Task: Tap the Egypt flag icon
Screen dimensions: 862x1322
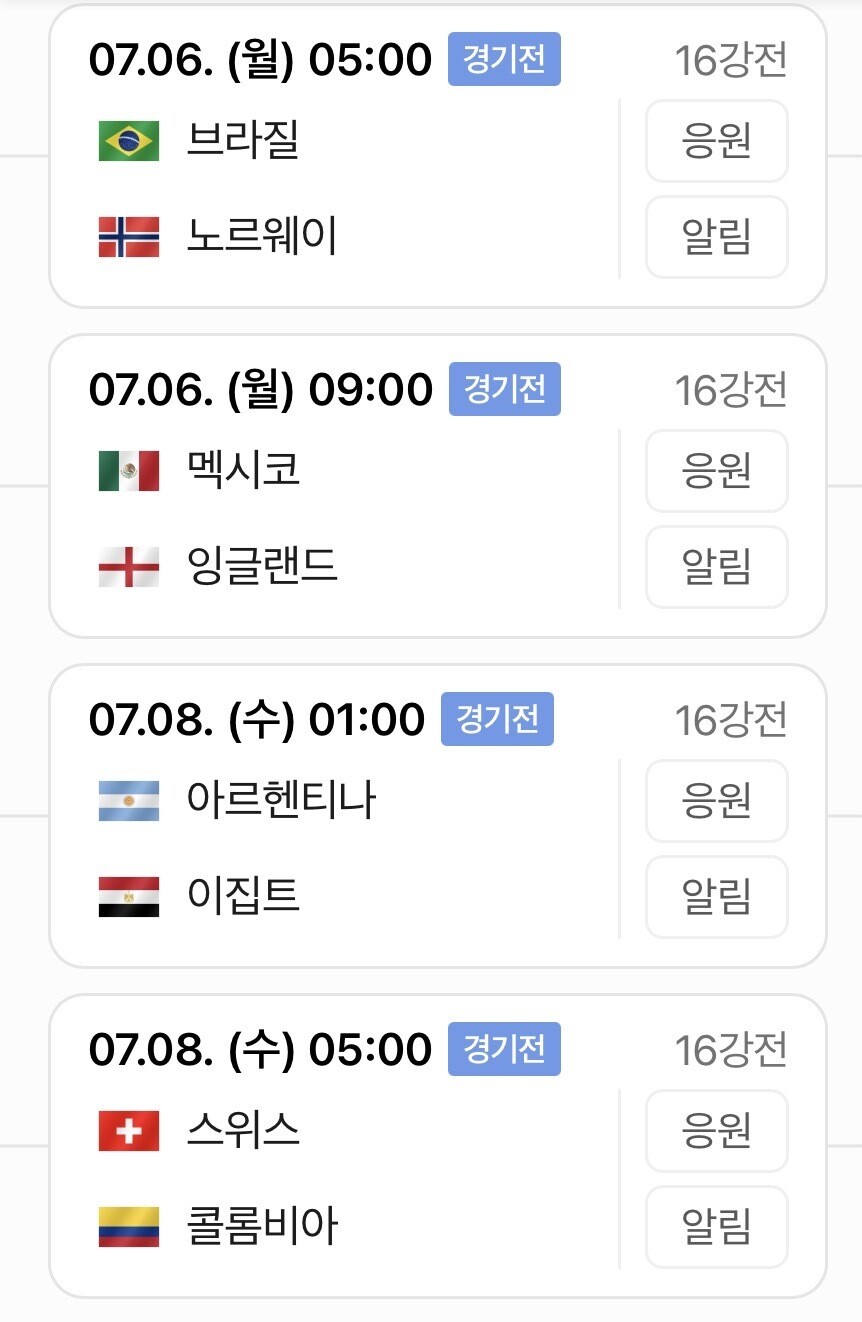Action: tap(129, 897)
